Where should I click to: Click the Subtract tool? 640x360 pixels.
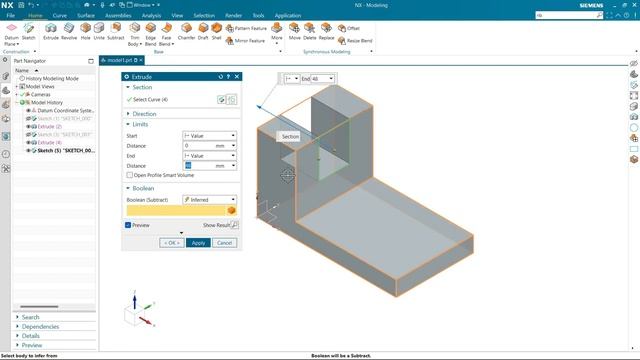116,31
